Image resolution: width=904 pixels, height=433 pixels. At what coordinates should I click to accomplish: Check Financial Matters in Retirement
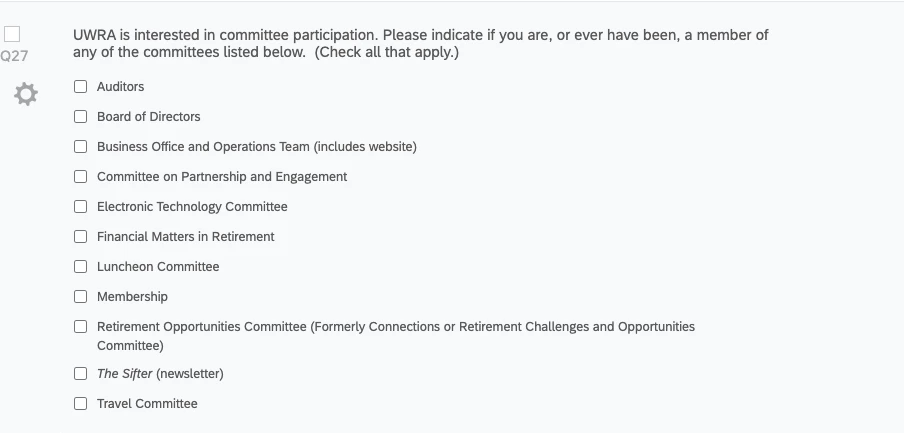(x=81, y=236)
